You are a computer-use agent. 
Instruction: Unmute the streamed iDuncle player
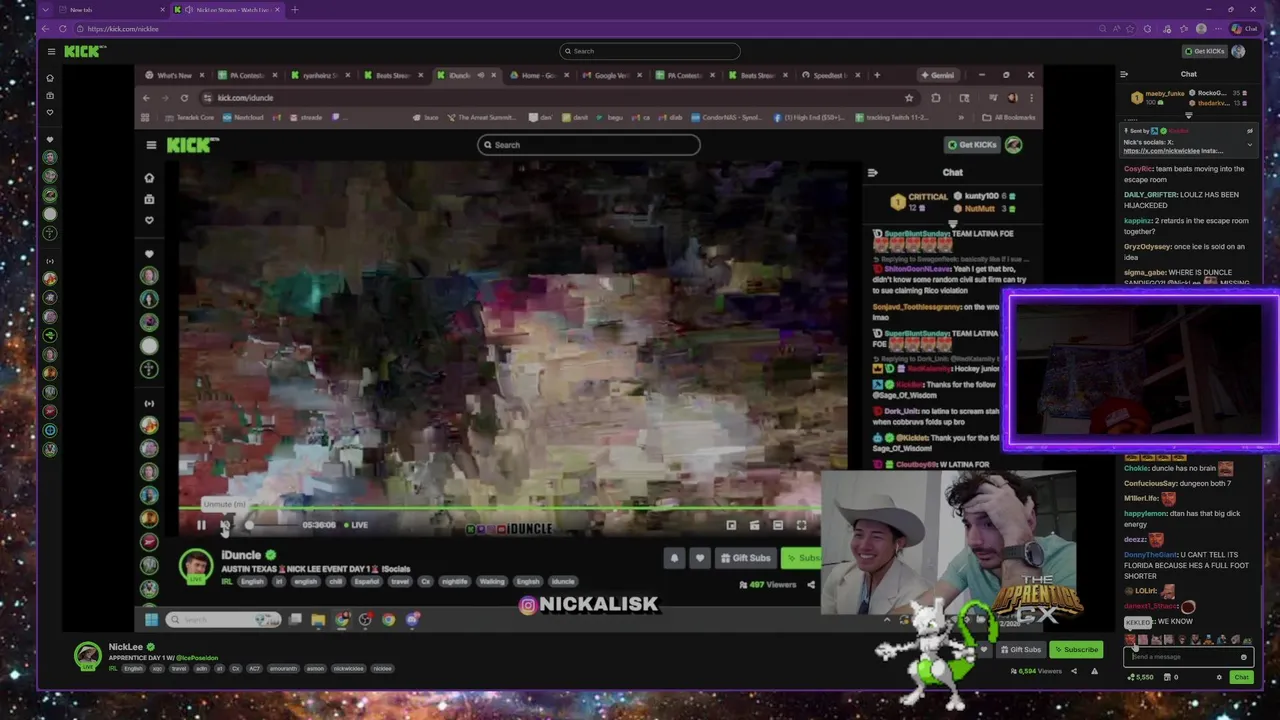click(225, 525)
